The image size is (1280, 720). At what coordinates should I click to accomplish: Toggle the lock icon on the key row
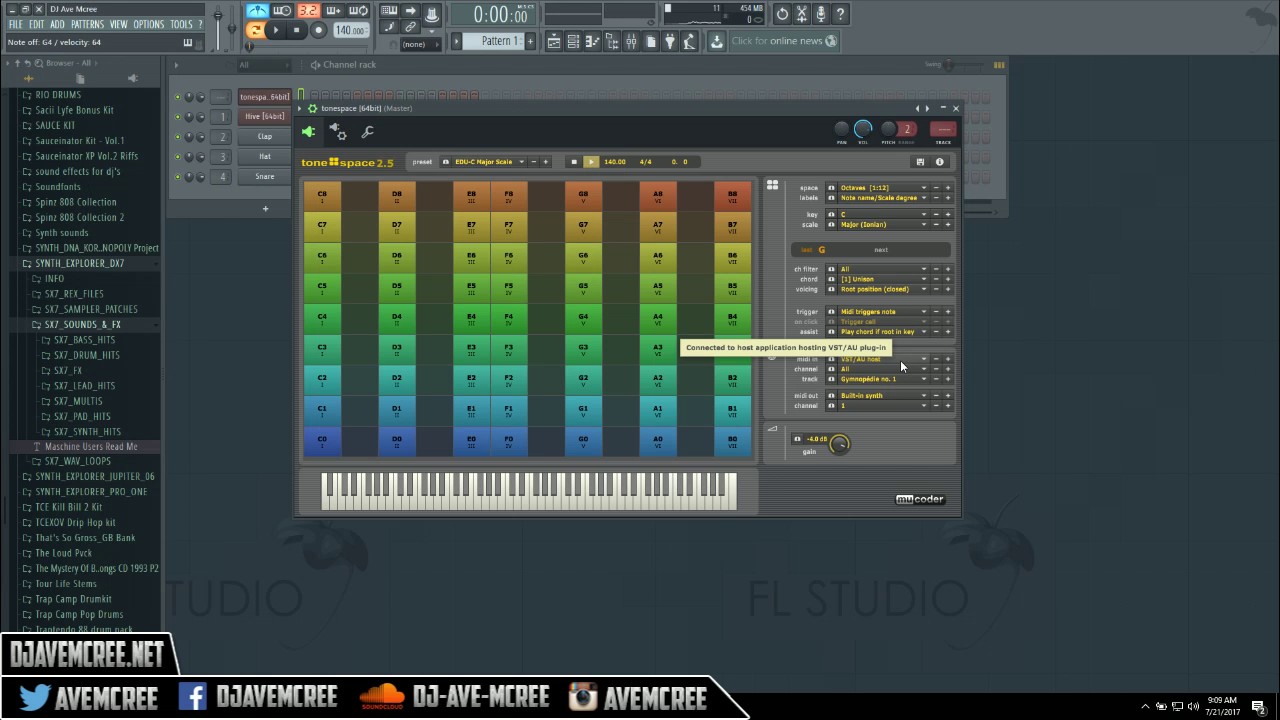831,215
